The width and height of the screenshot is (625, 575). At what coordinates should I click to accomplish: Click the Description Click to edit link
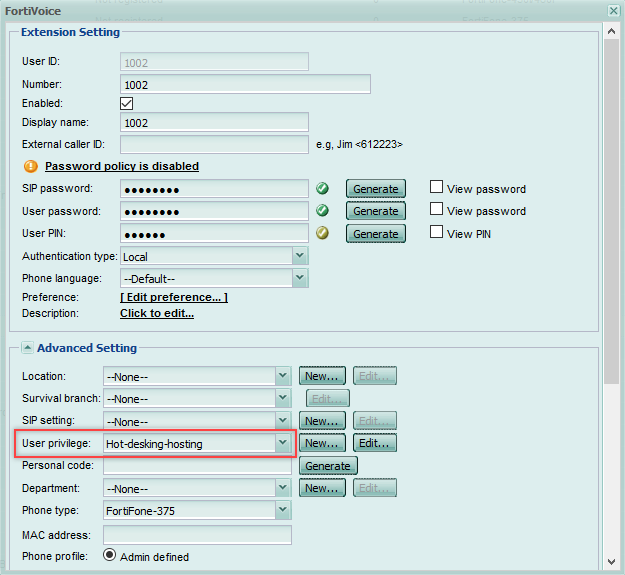coord(157,313)
